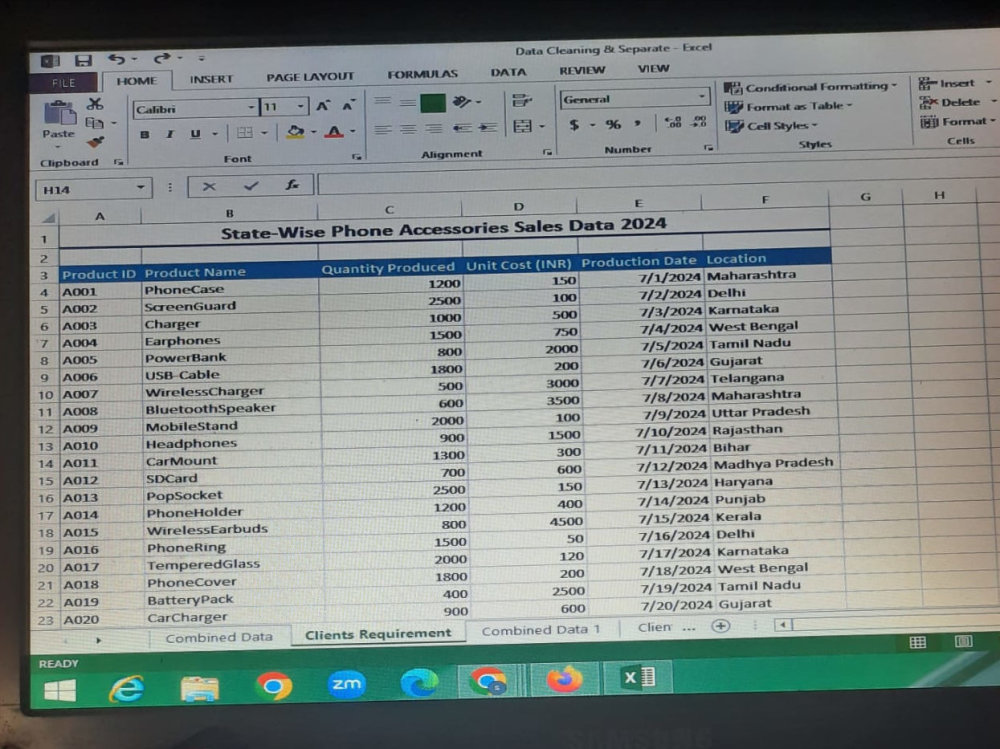The image size is (1000, 749).
Task: Click in the formula bar input field
Action: [657, 179]
